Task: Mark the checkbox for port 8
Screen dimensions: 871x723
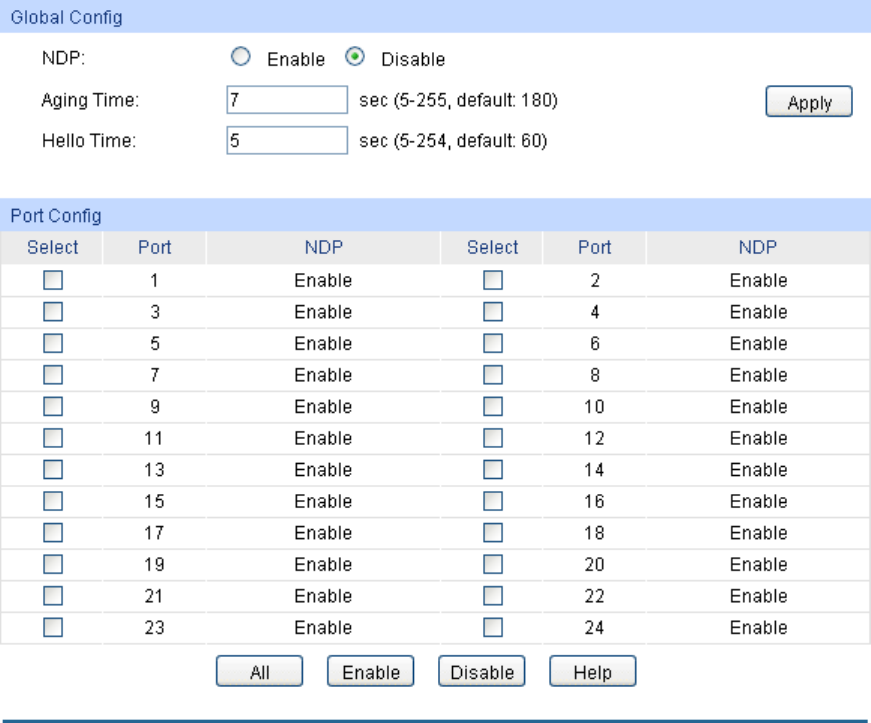Action: point(492,375)
